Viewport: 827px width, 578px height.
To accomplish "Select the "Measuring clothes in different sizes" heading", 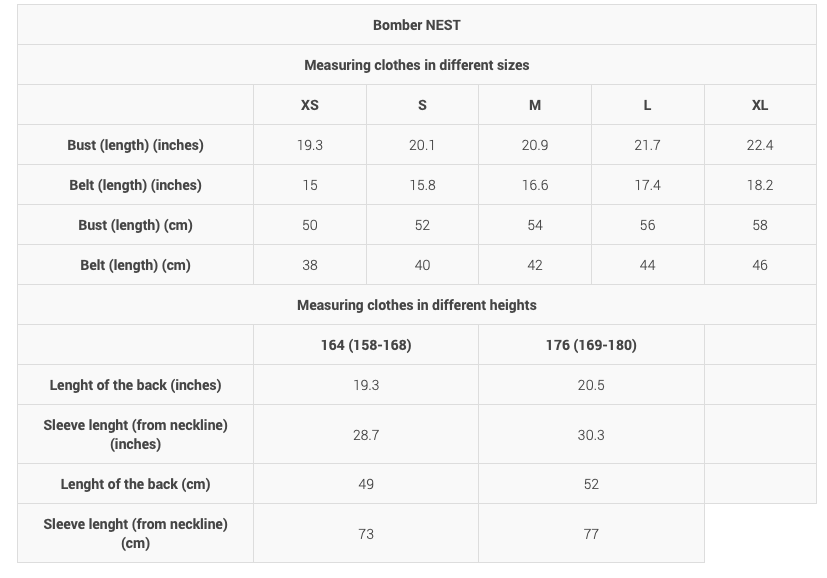I will pyautogui.click(x=416, y=65).
